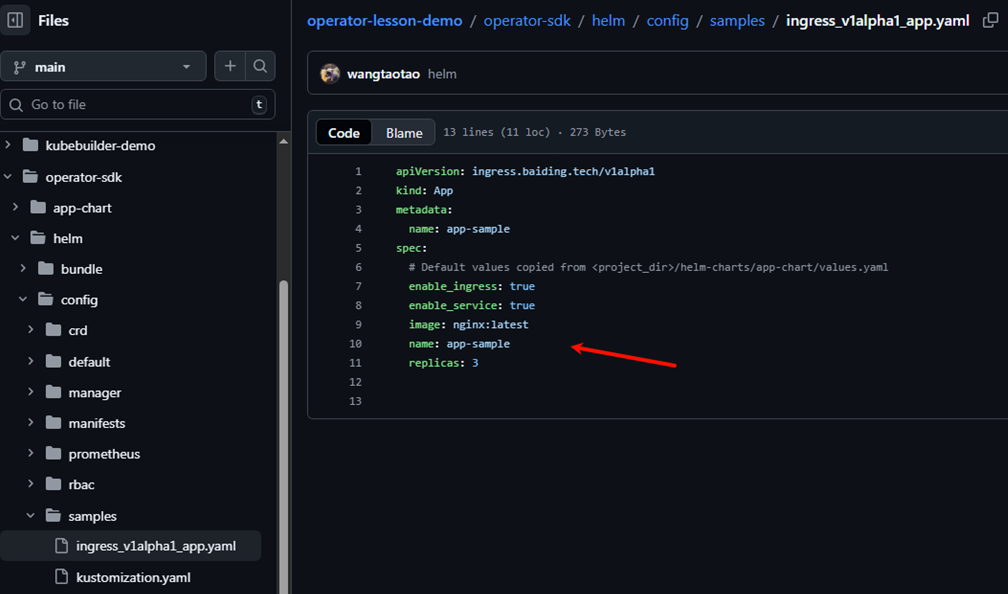Click the kustomization.yaml file icon
Viewport: 1008px width, 594px height.
(x=60, y=577)
